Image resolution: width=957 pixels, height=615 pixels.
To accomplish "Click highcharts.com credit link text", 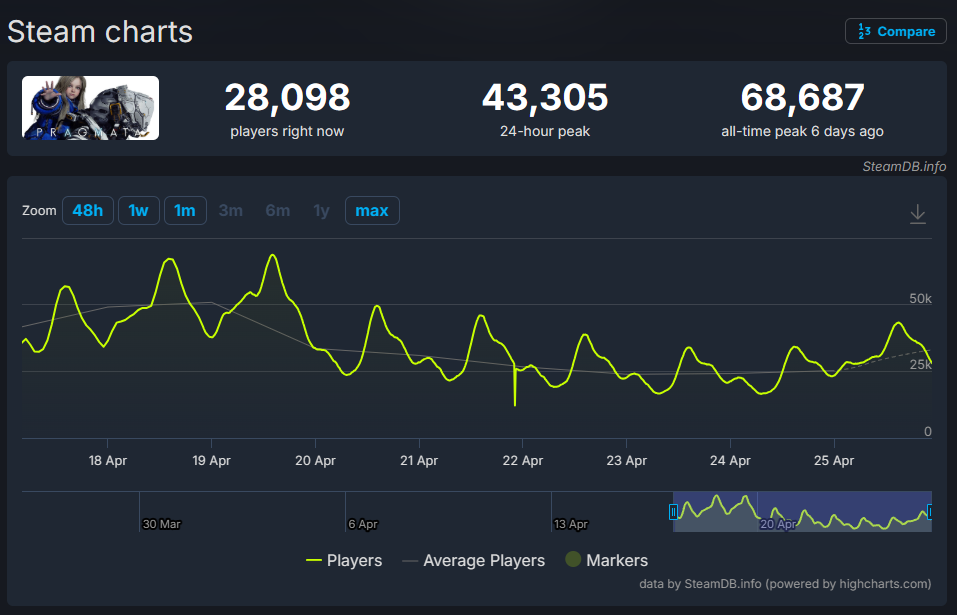I will [x=884, y=584].
